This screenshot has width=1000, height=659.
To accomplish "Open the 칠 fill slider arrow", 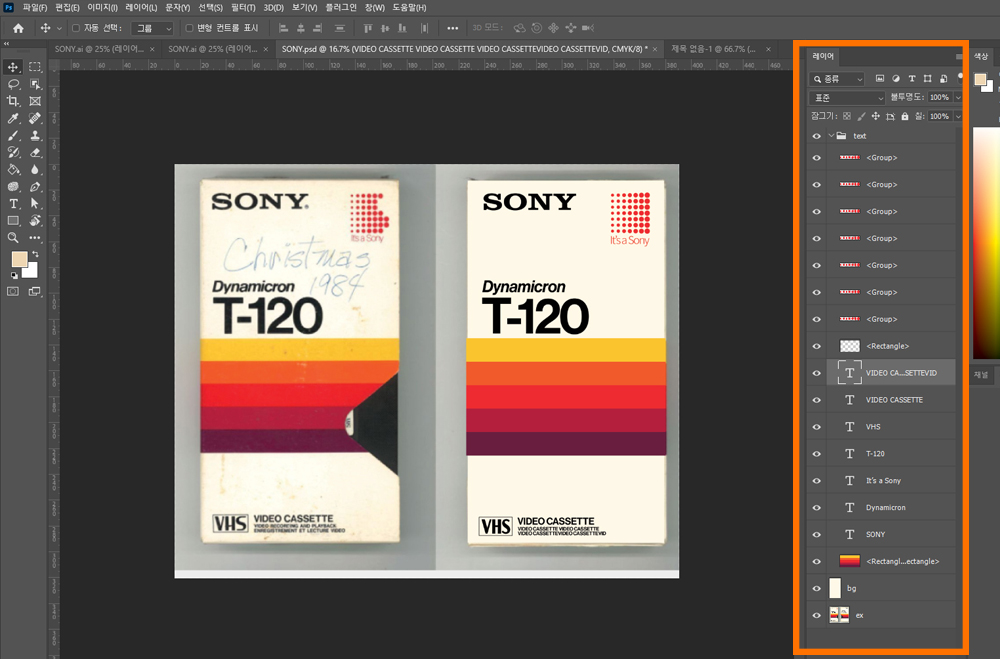I will tap(958, 116).
